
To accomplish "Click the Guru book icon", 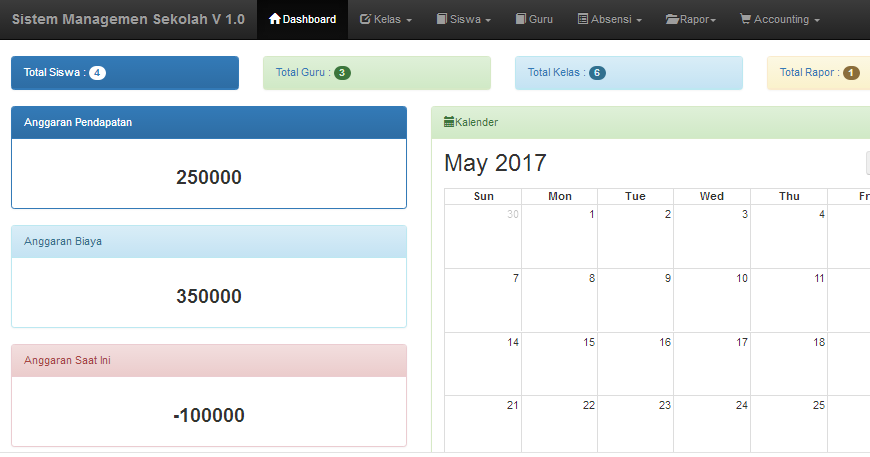I will [x=520, y=19].
